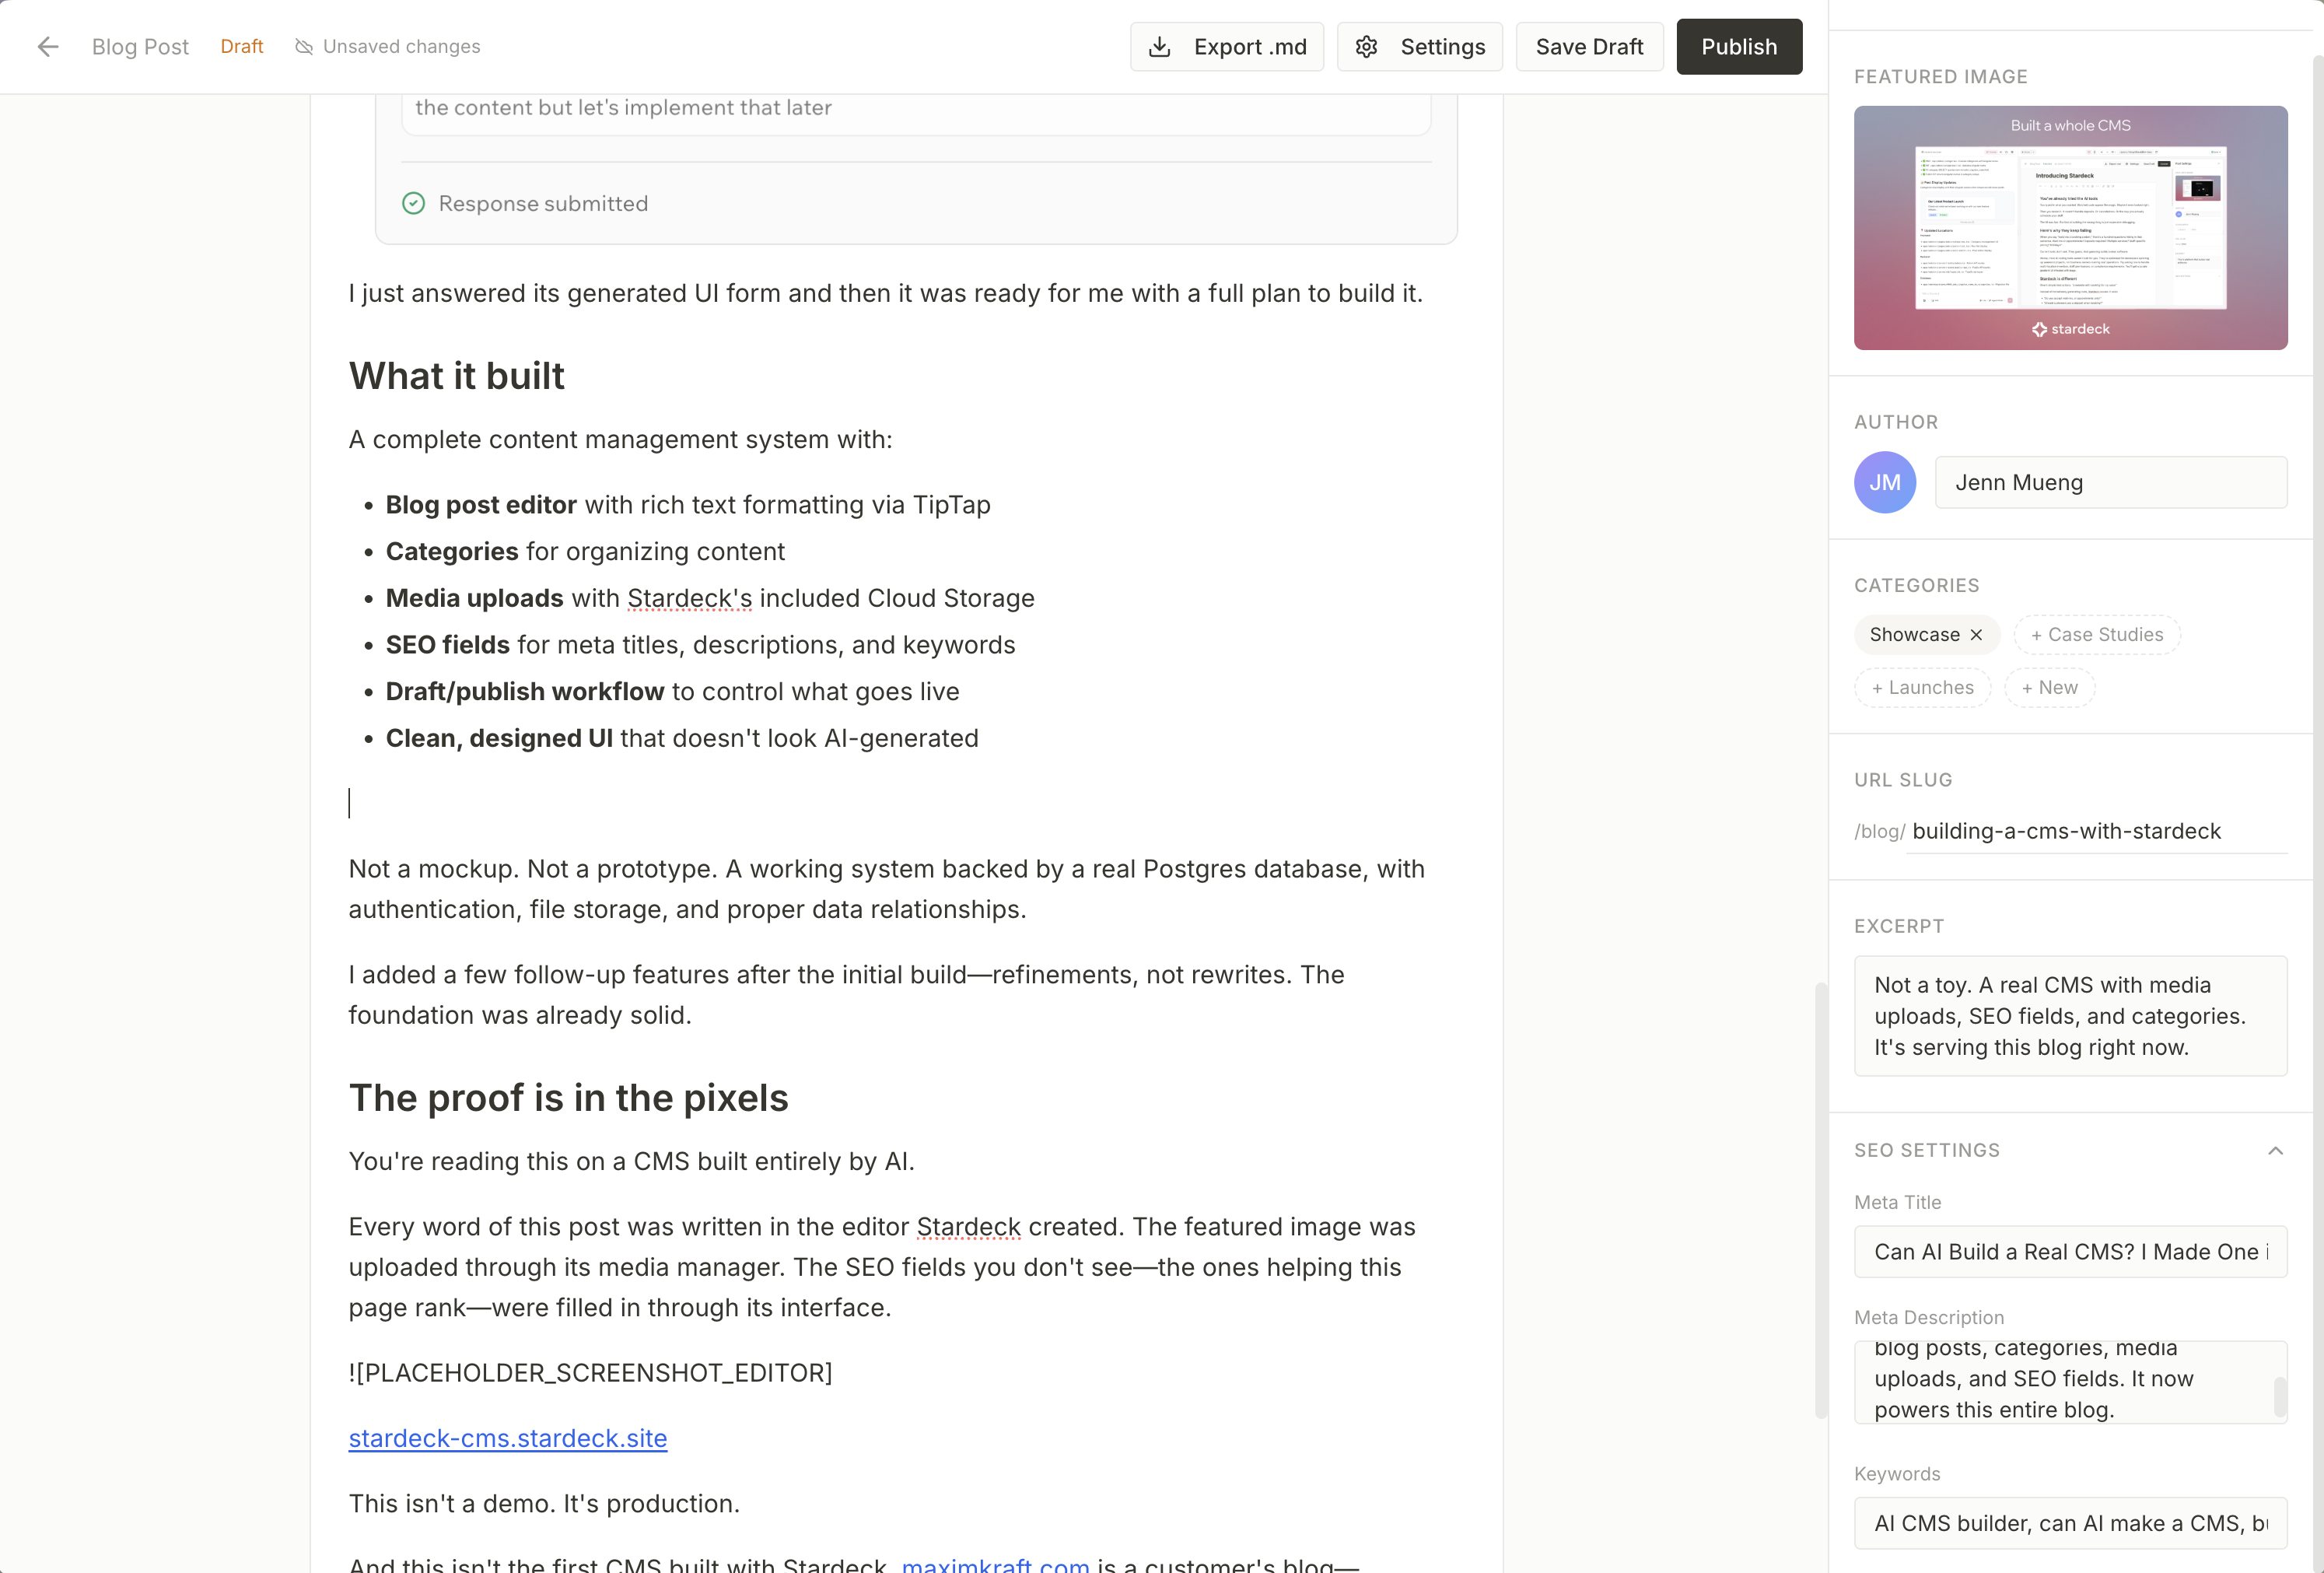Add the Case Studies category
Image resolution: width=2324 pixels, height=1573 pixels.
2096,635
